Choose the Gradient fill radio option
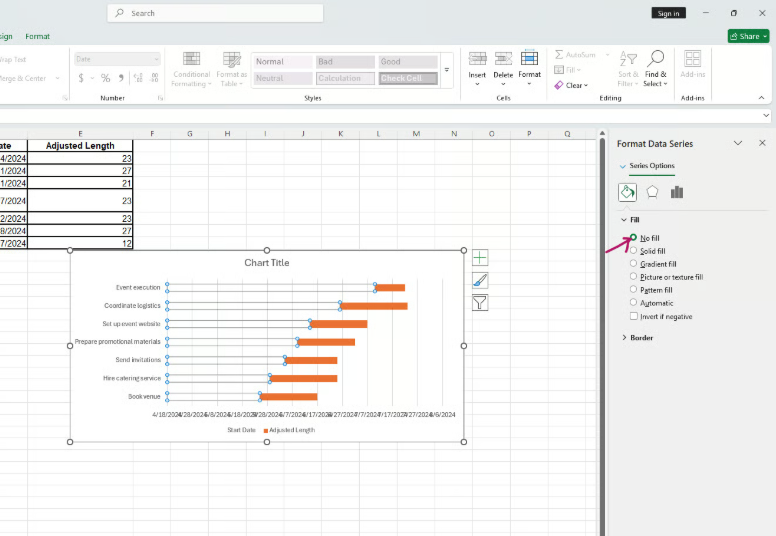This screenshot has height=536, width=776. pyautogui.click(x=633, y=264)
